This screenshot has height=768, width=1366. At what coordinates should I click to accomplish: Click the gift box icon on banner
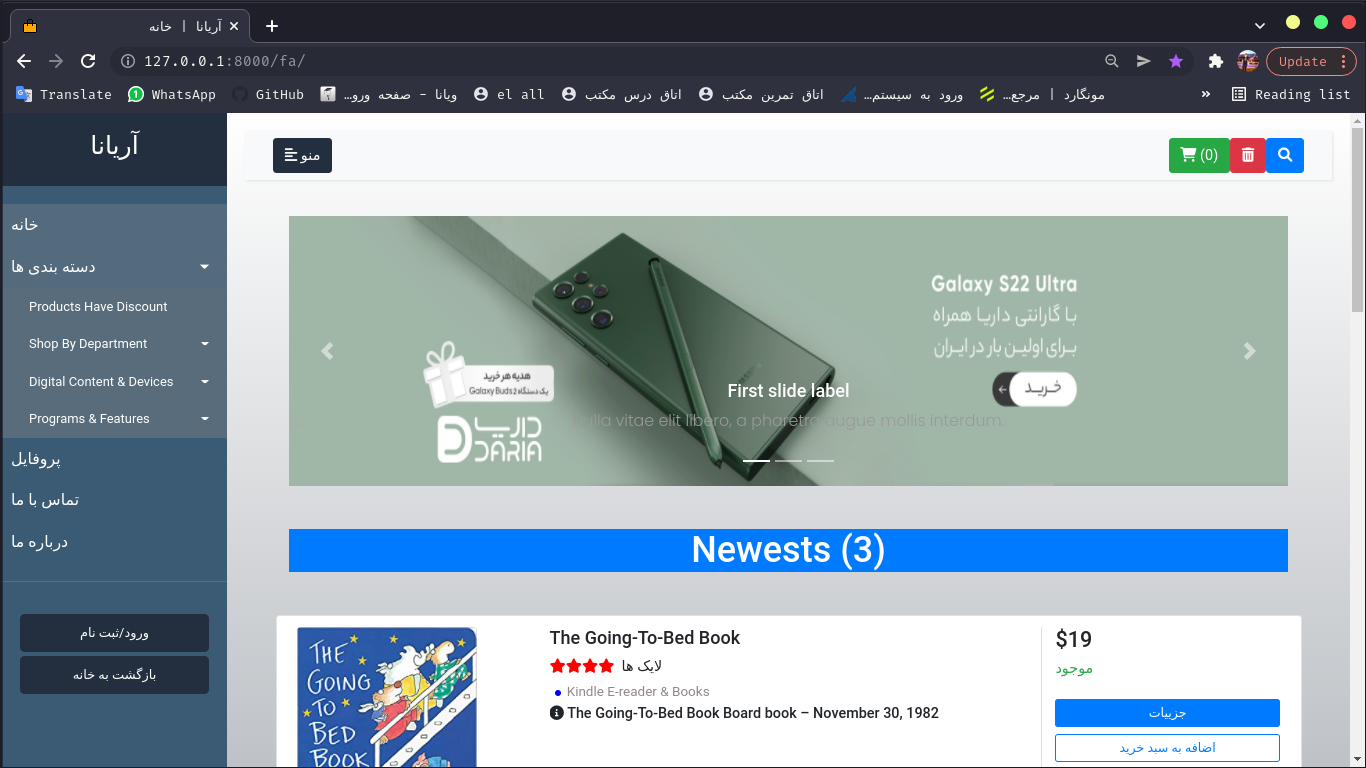click(445, 375)
